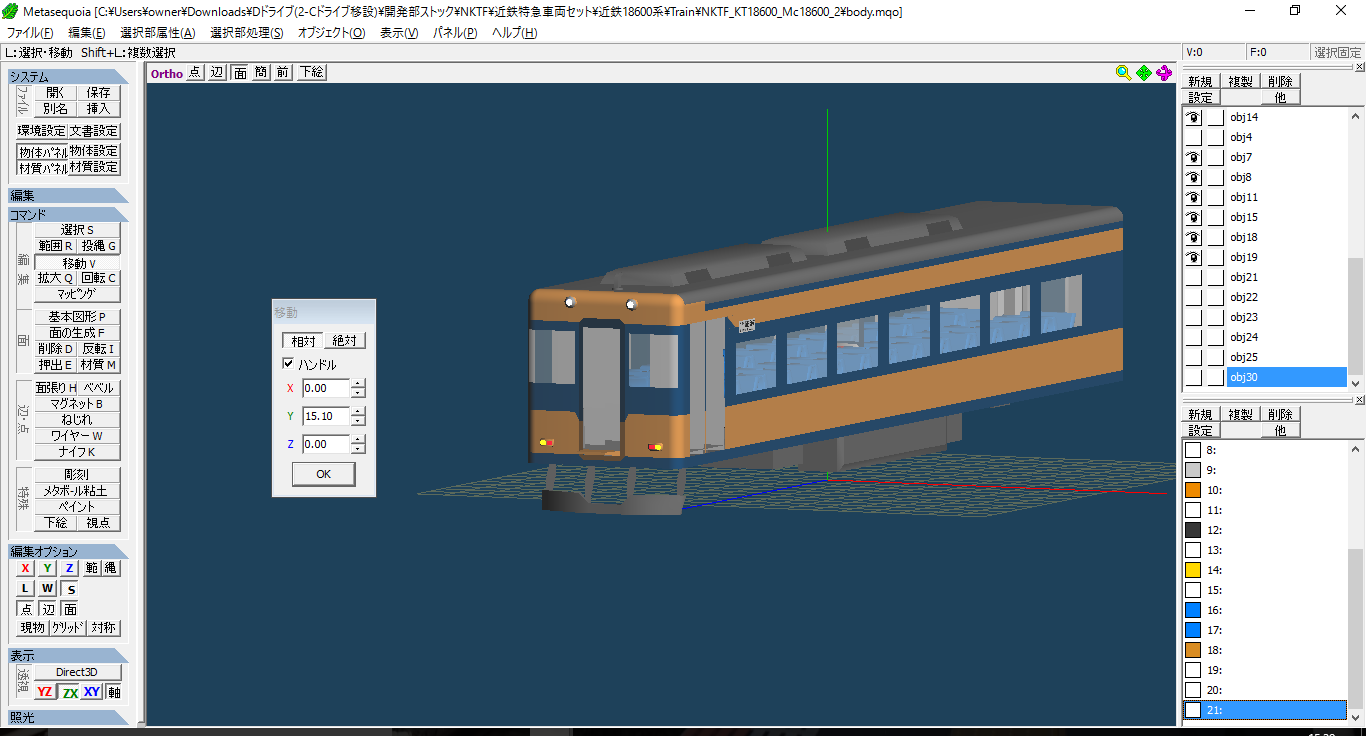Image resolution: width=1366 pixels, height=736 pixels.
Task: Toggle the Y axis edit option
Action: (x=47, y=568)
